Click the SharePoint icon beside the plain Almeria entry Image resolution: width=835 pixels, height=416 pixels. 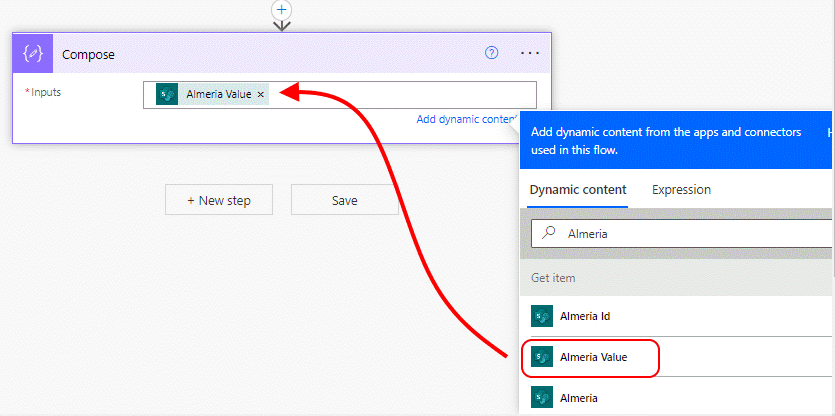coord(542,398)
